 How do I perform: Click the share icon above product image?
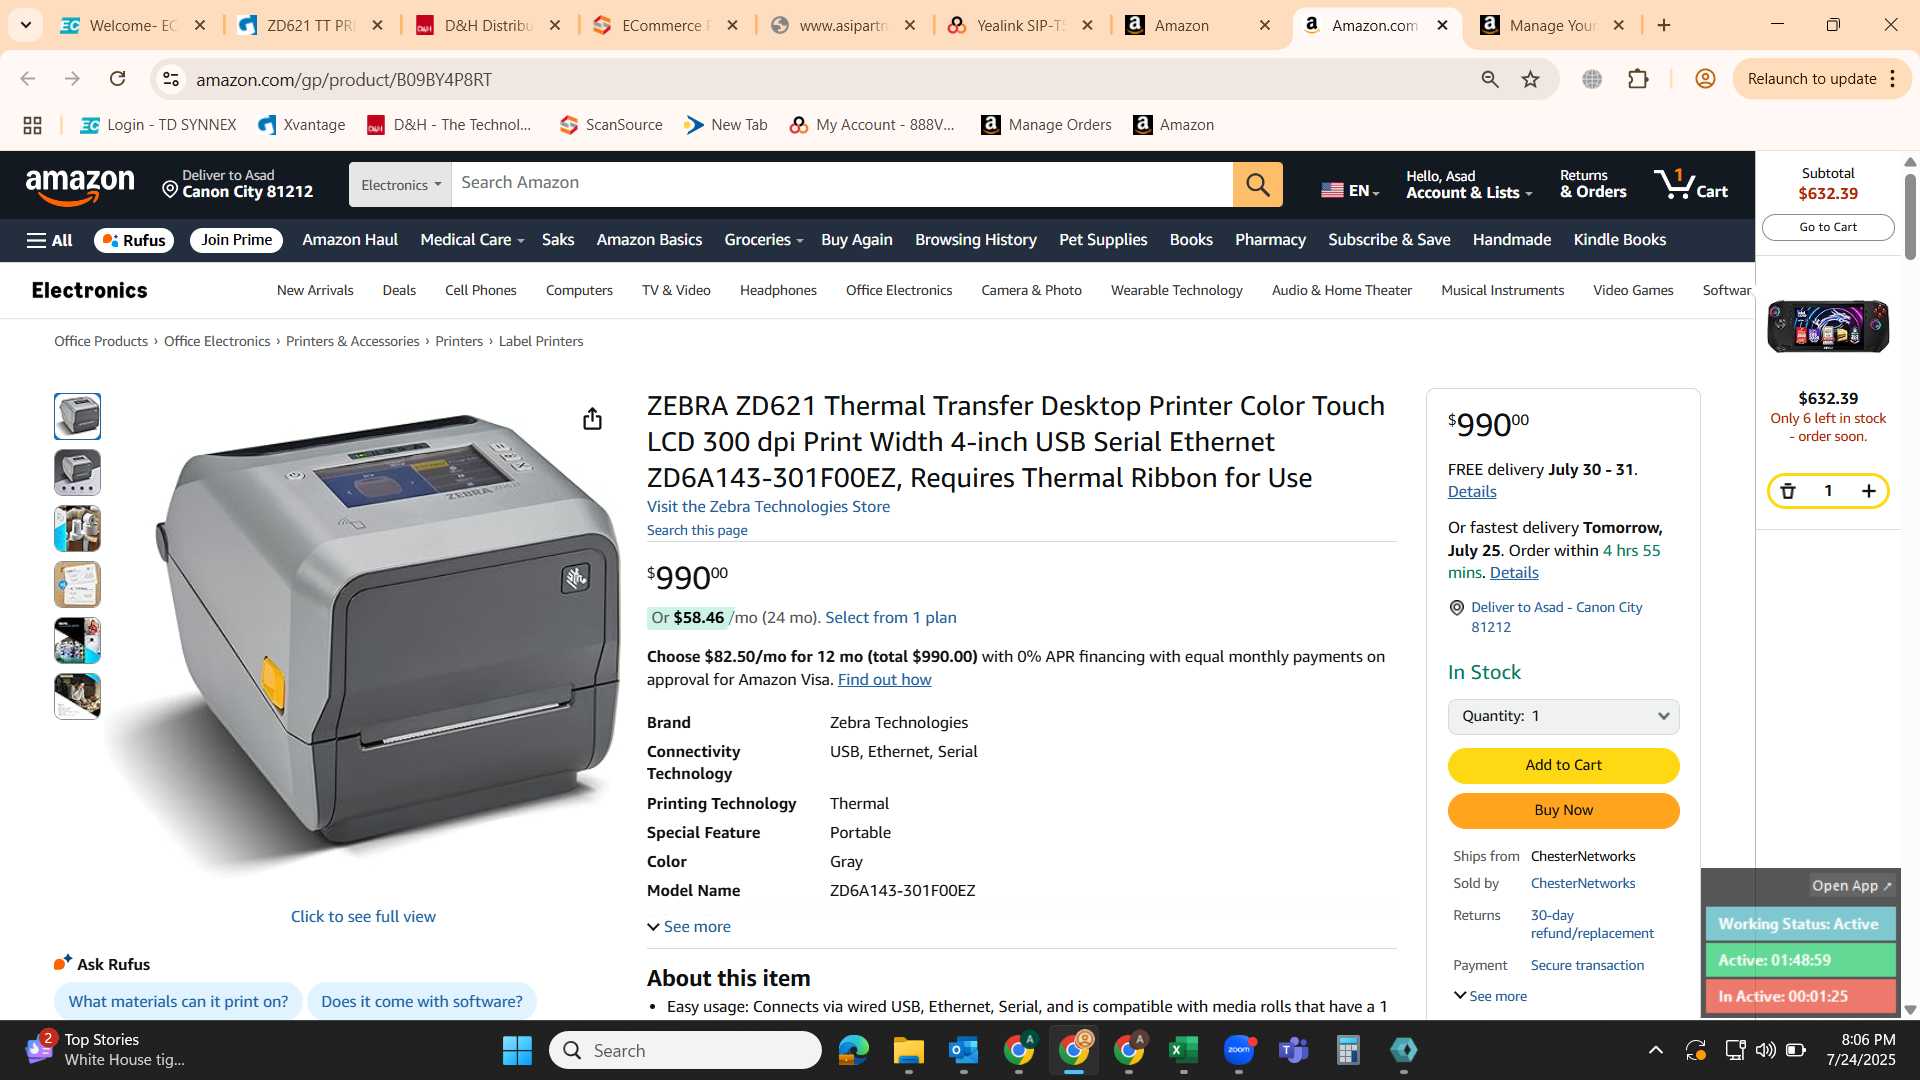(x=592, y=419)
